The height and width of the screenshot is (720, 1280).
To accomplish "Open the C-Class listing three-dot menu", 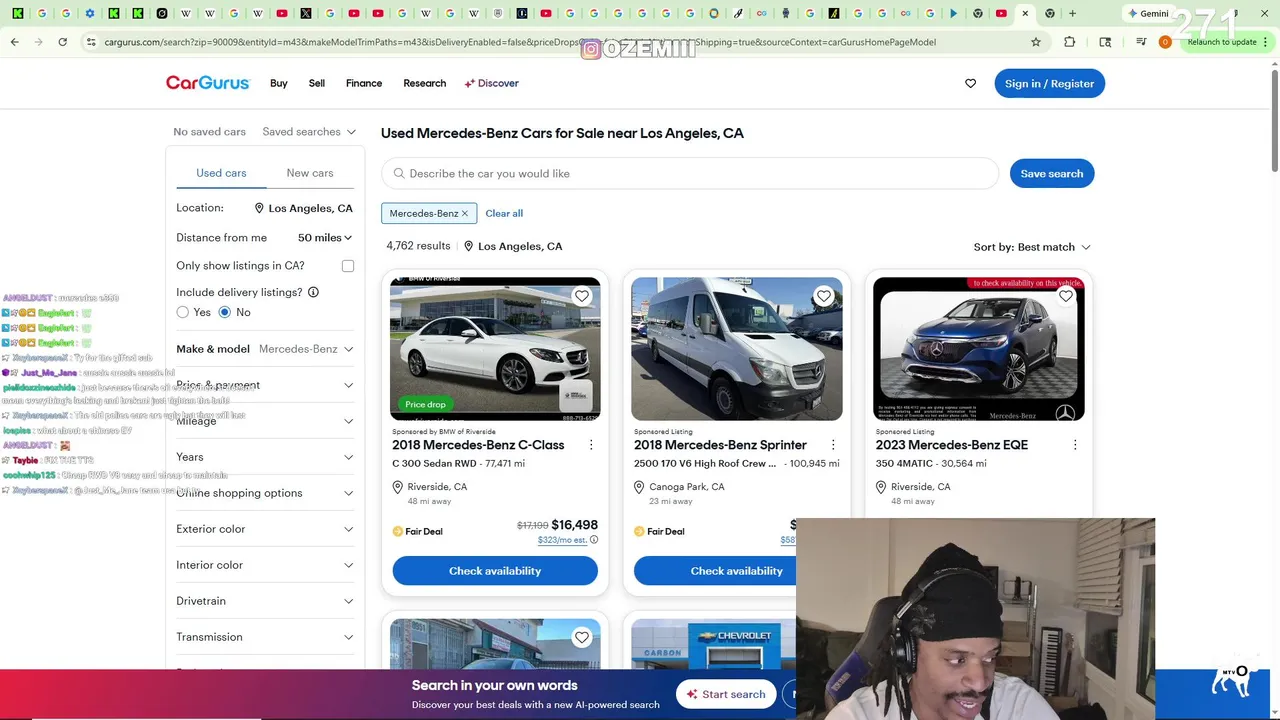I will click(591, 445).
